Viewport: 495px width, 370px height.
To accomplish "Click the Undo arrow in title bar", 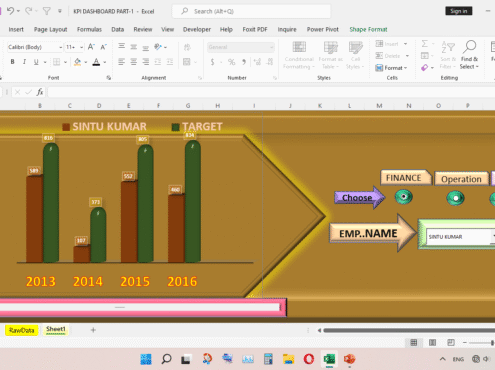I will click(10, 11).
